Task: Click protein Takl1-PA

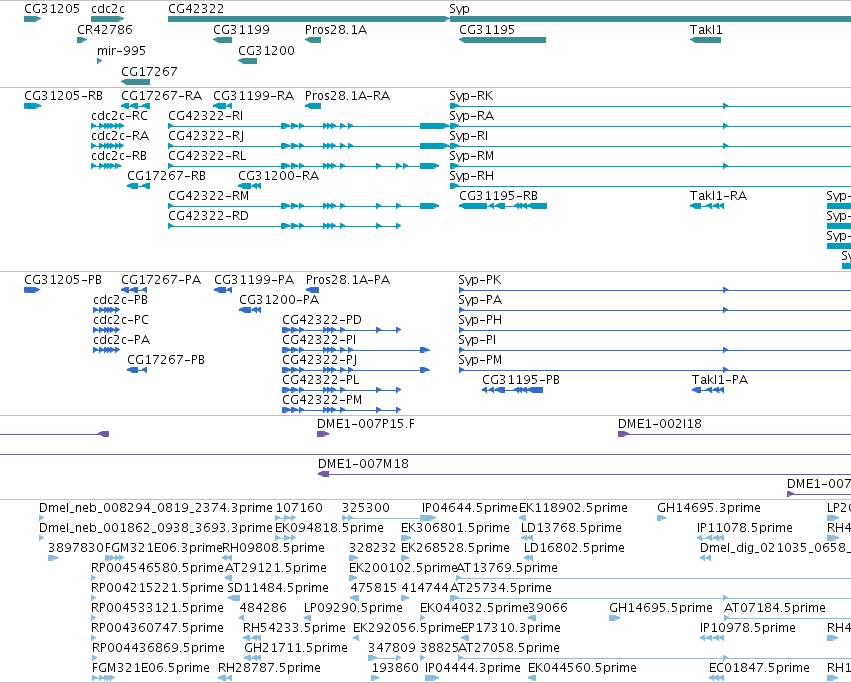Action: coord(720,380)
